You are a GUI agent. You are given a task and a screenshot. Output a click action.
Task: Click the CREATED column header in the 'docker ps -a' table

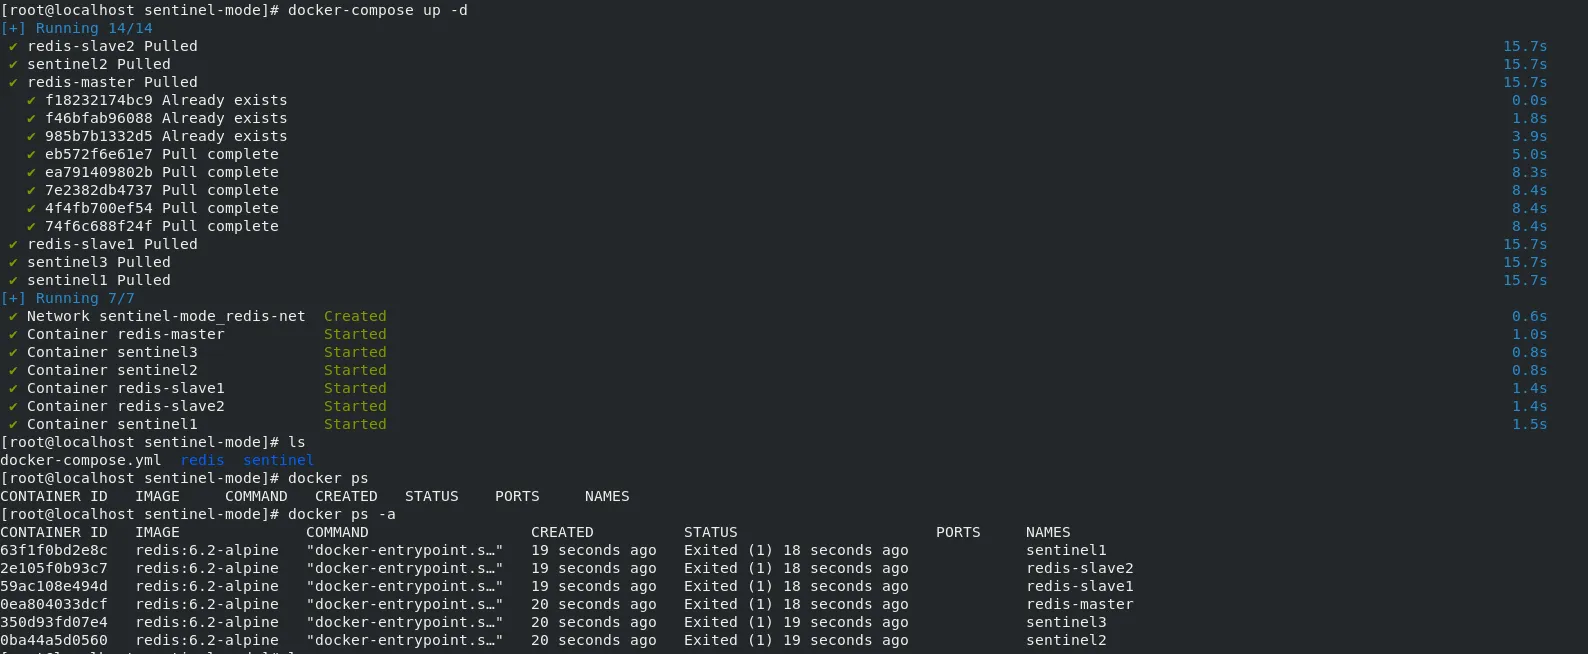click(562, 532)
